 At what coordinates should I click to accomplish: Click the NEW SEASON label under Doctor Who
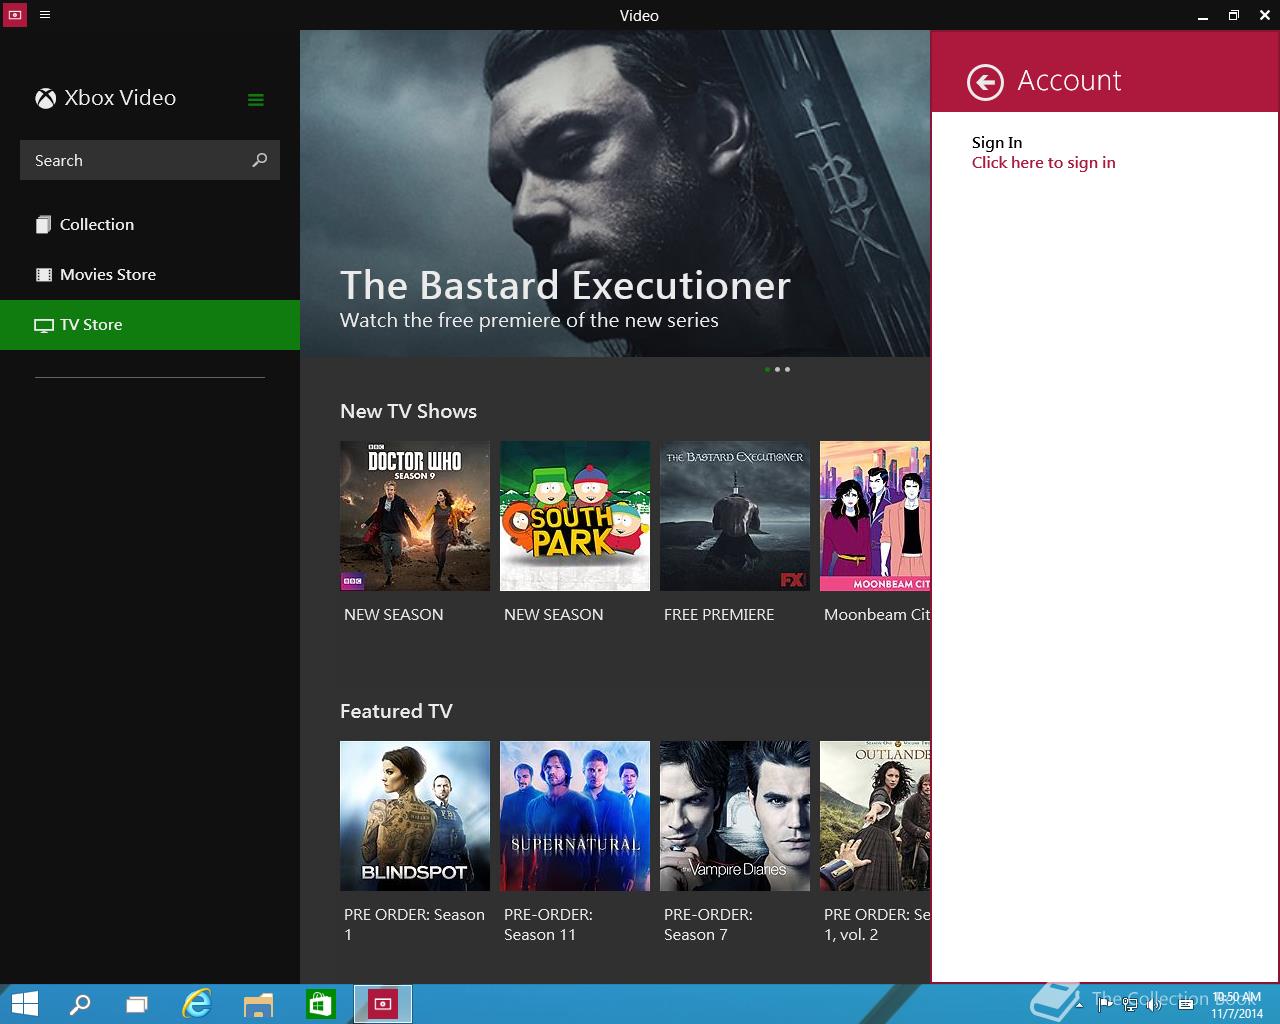click(394, 615)
